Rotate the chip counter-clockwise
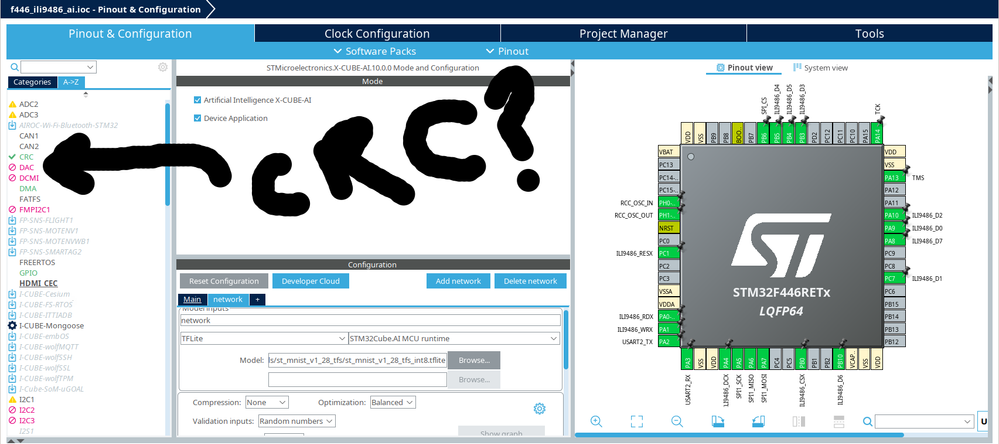This screenshot has height=444, width=999. 758,421
